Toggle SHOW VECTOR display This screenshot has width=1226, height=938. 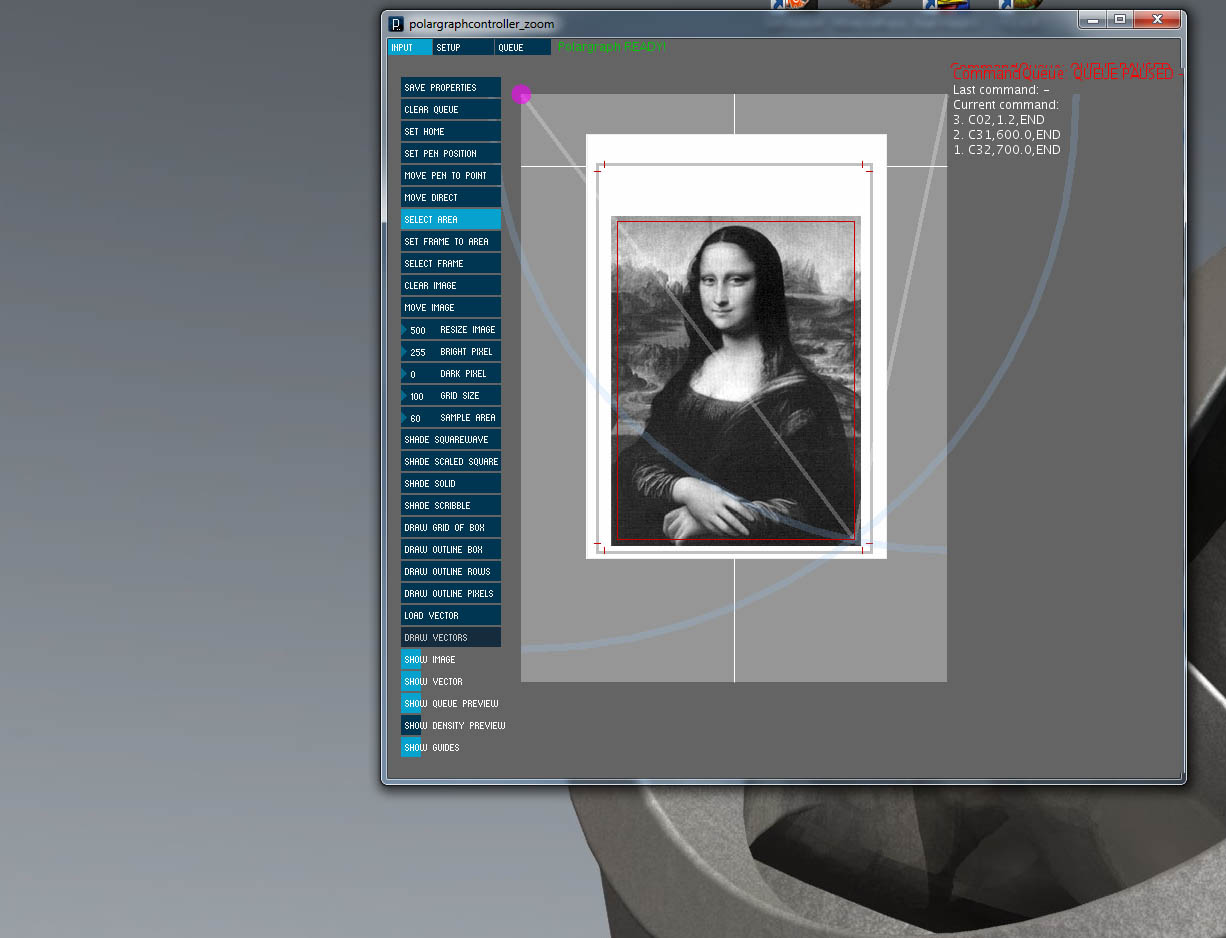pyautogui.click(x=411, y=681)
